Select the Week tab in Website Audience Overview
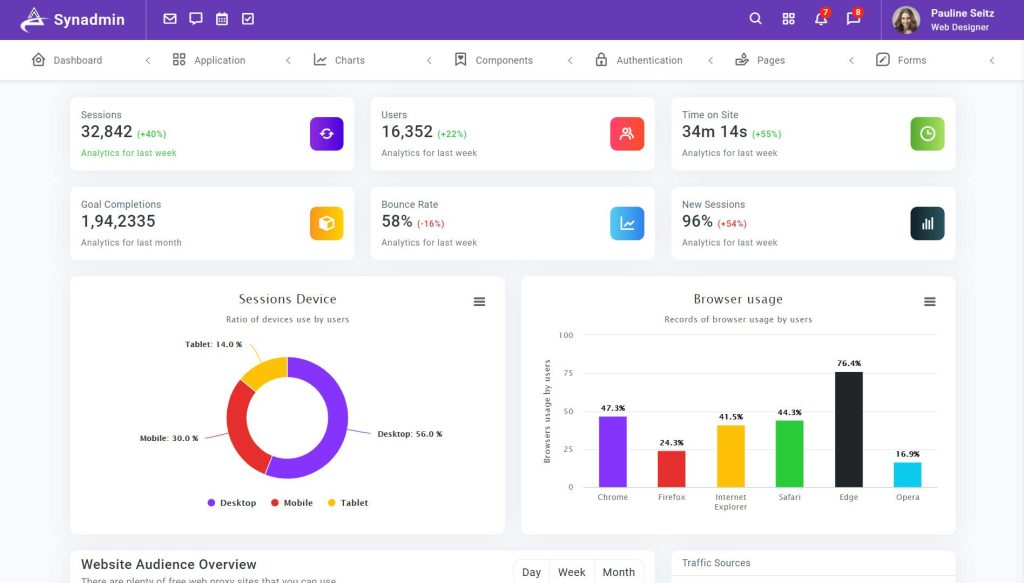The image size is (1024, 583). point(571,571)
